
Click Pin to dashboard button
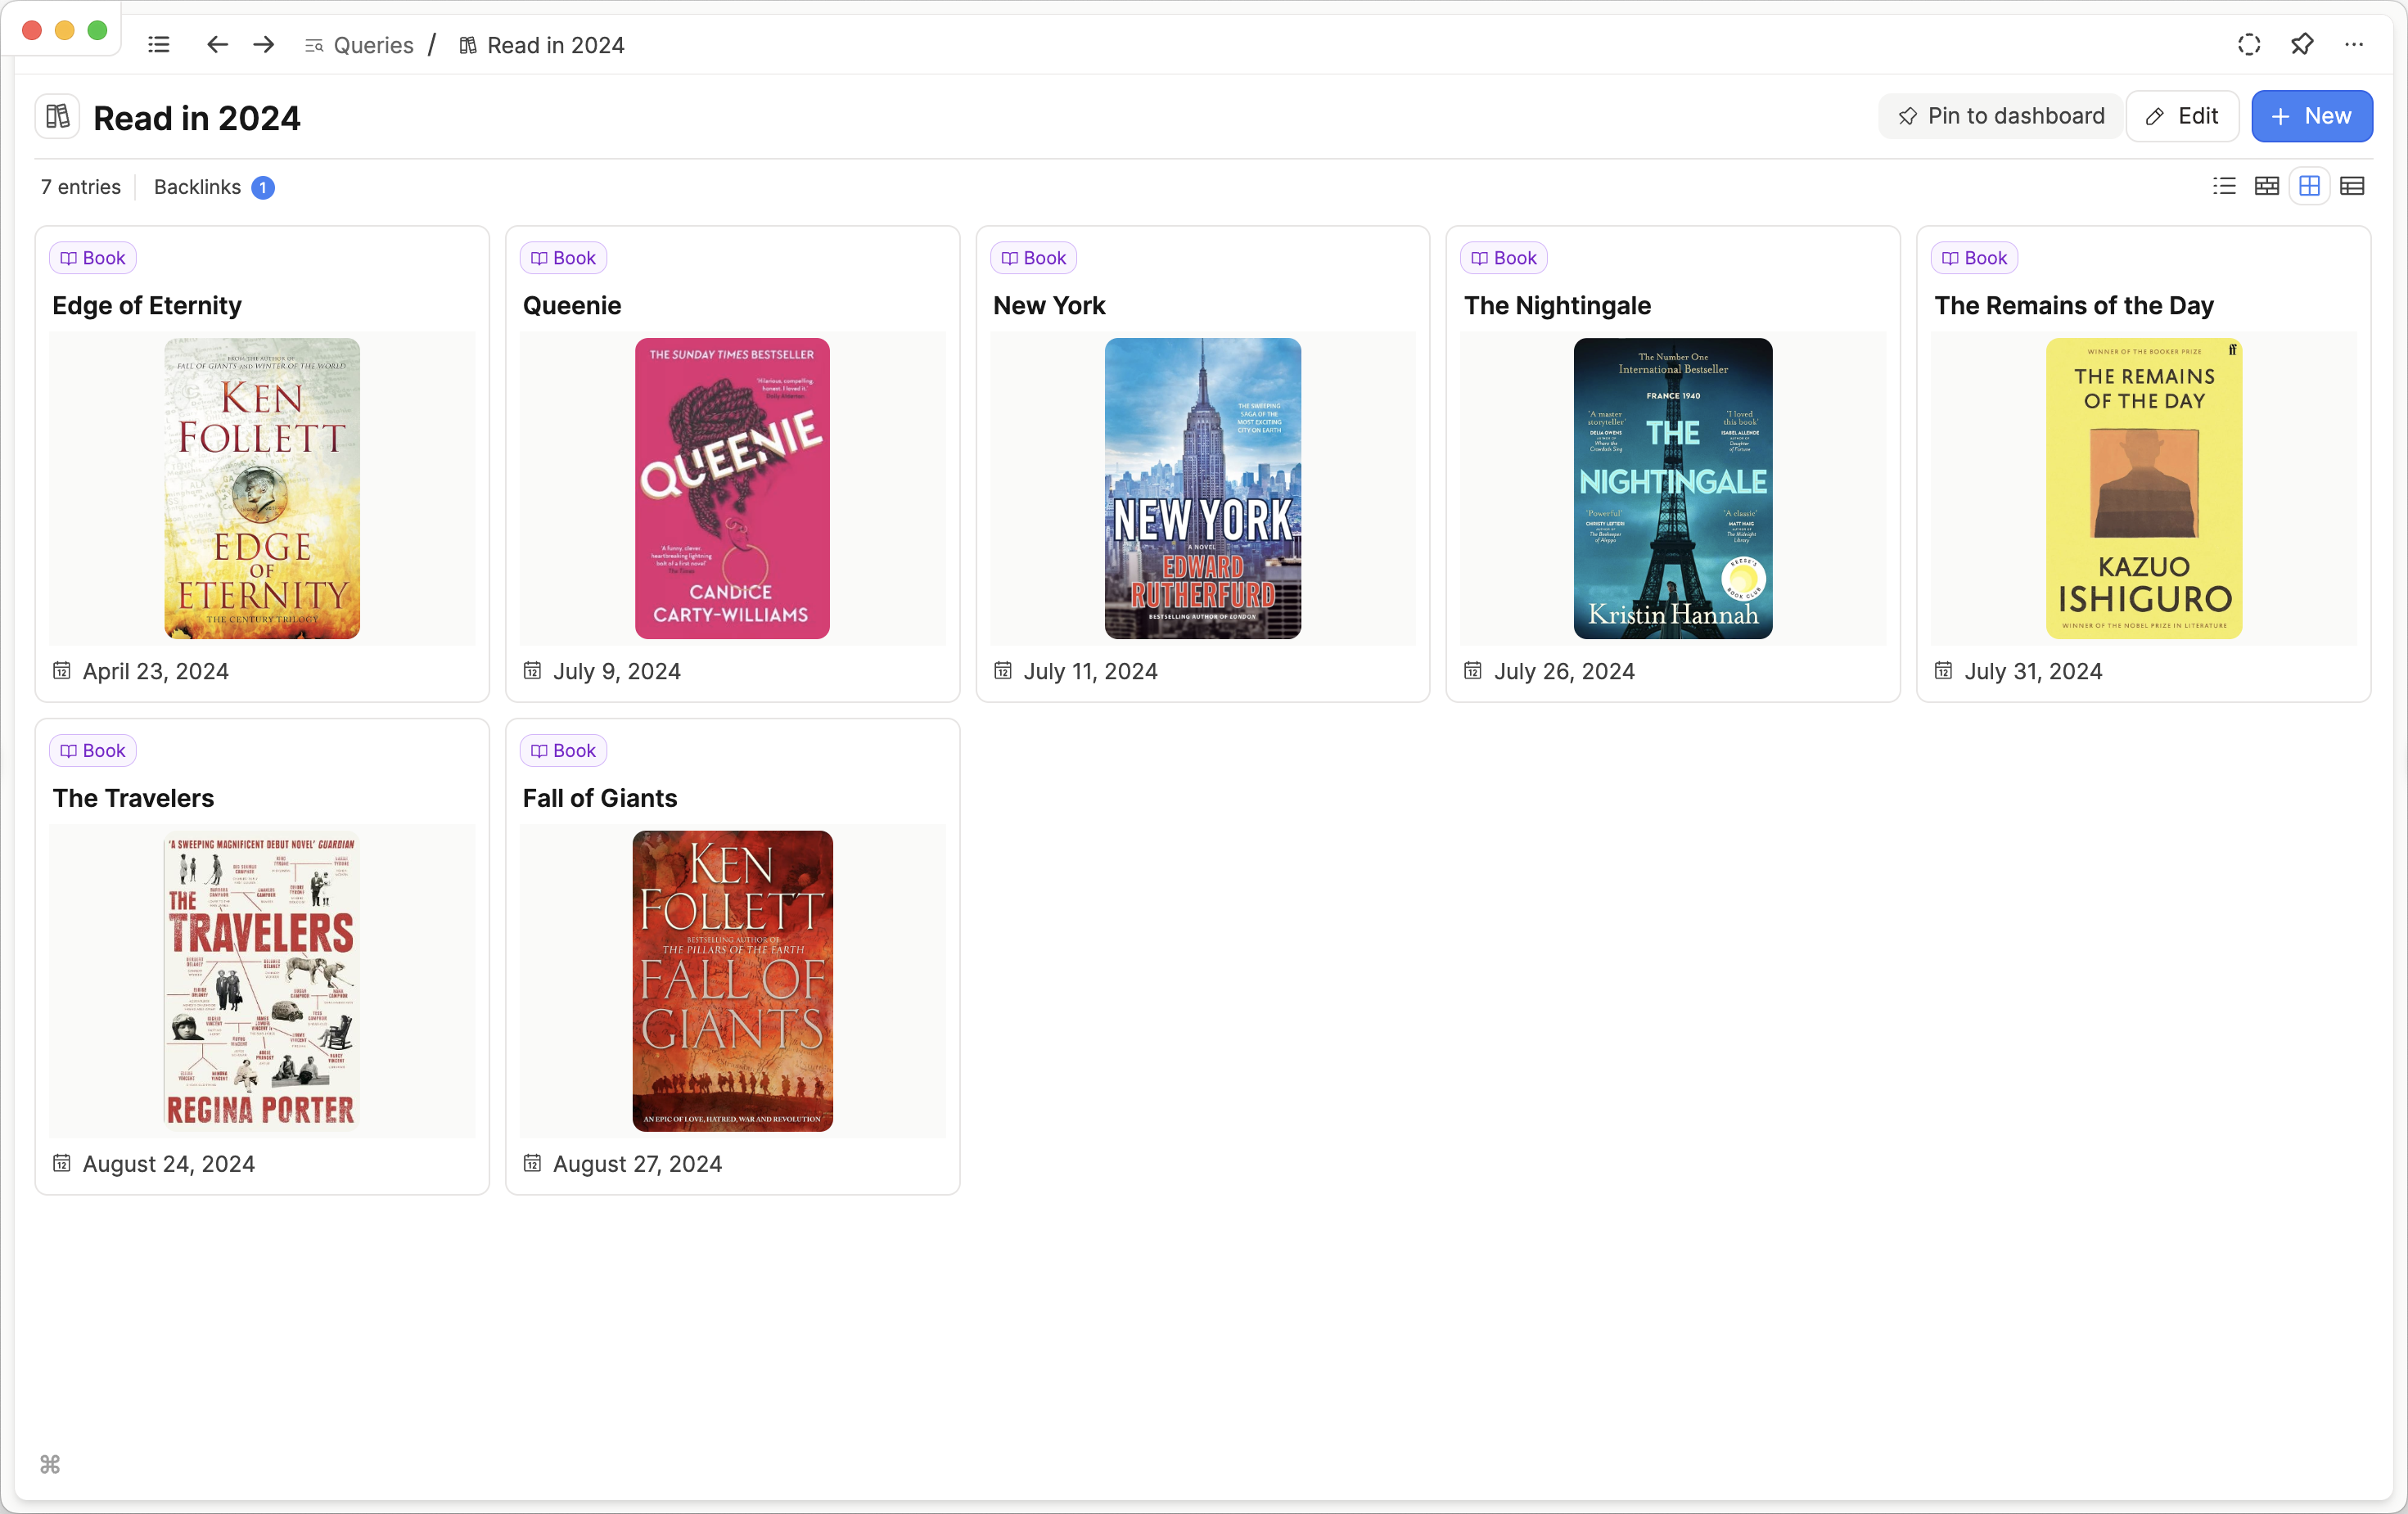[x=2001, y=116]
